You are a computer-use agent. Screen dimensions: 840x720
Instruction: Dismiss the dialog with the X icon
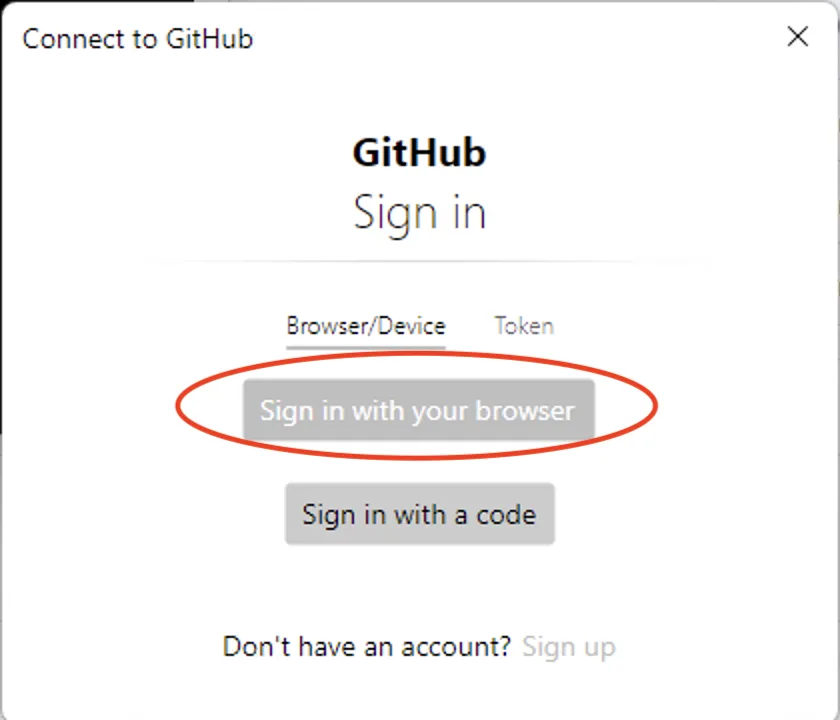(797, 38)
